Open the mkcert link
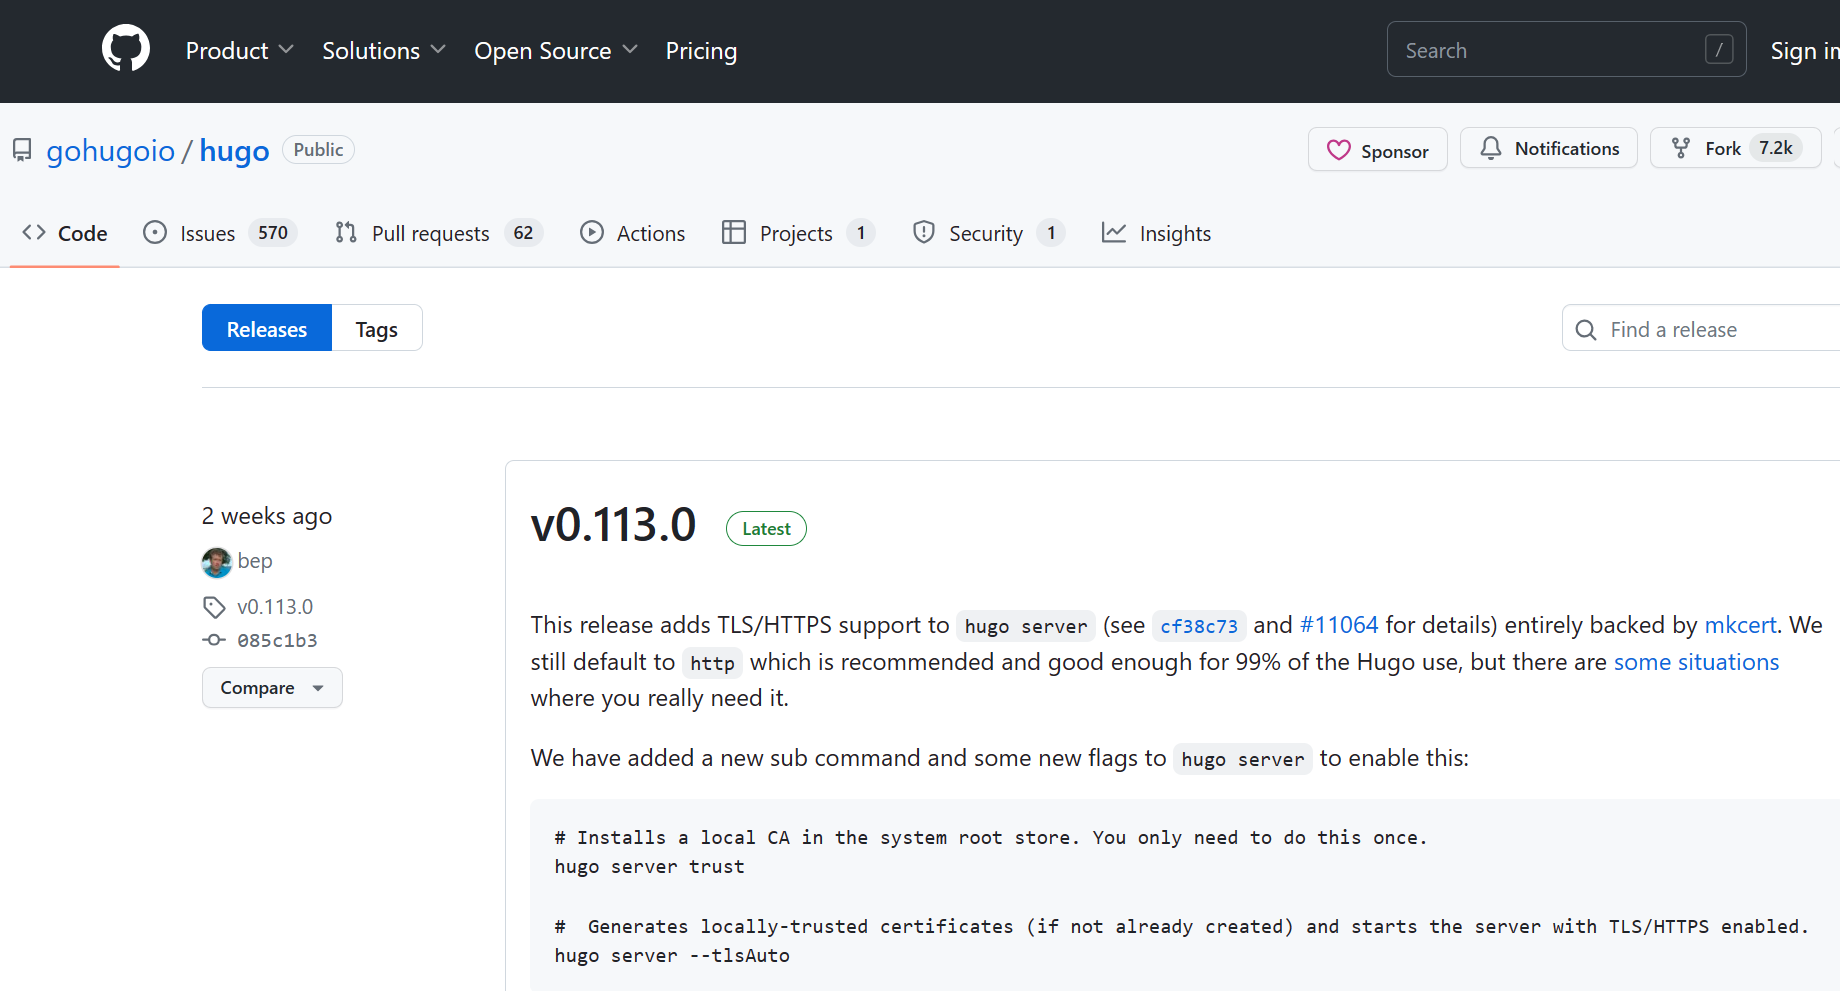Viewport: 1840px width, 991px height. (x=1739, y=625)
